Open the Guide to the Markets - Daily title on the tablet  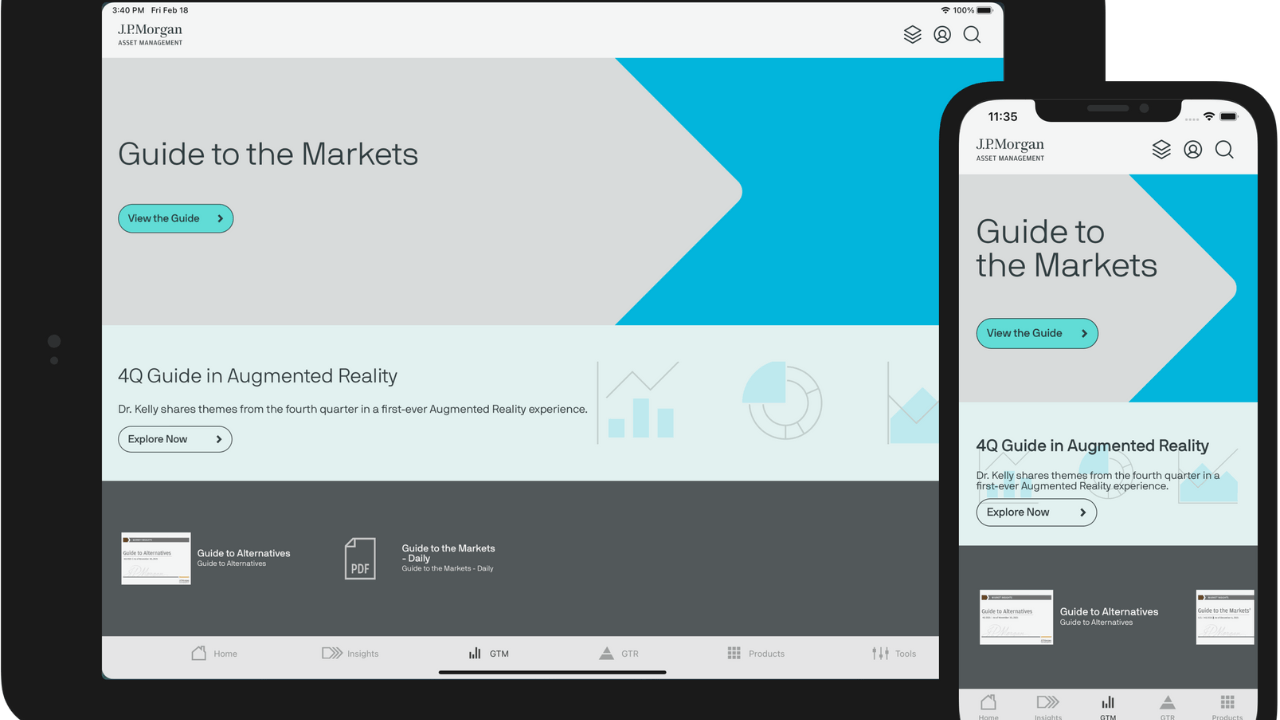pos(448,553)
